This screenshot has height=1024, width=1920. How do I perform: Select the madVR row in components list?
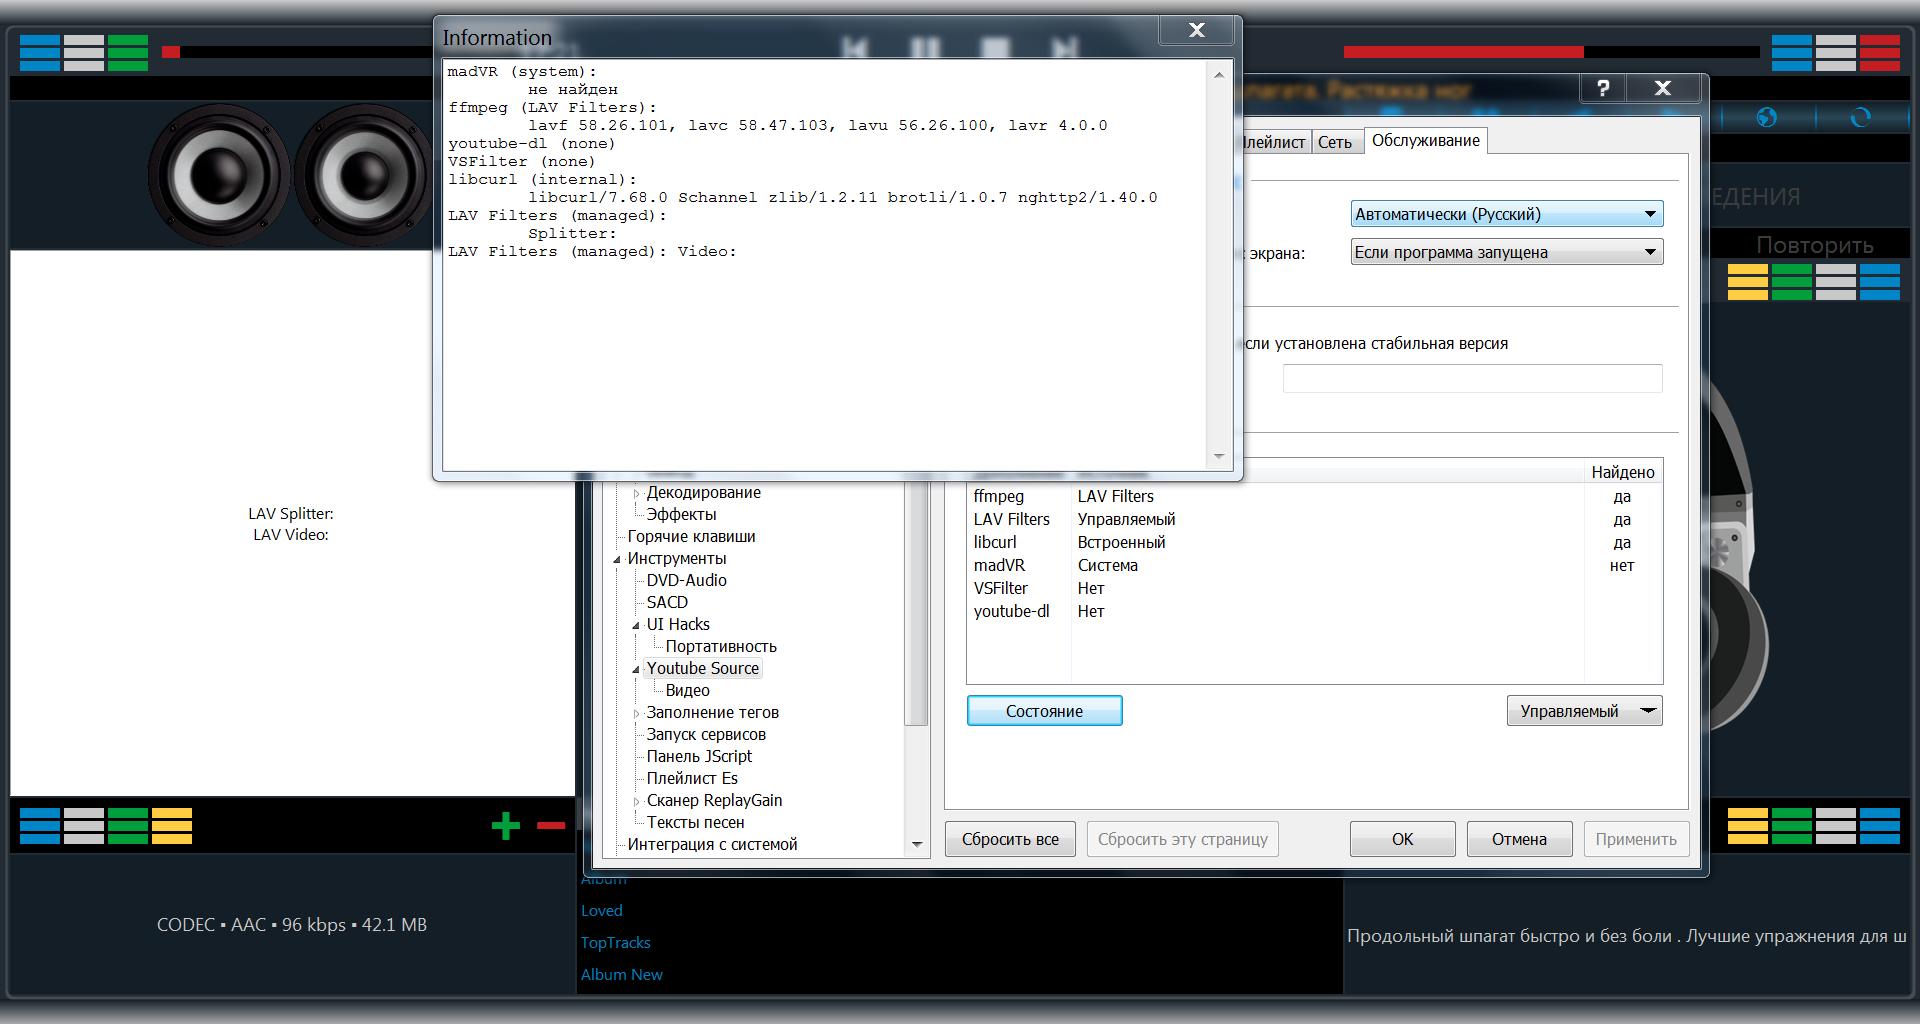1000,565
